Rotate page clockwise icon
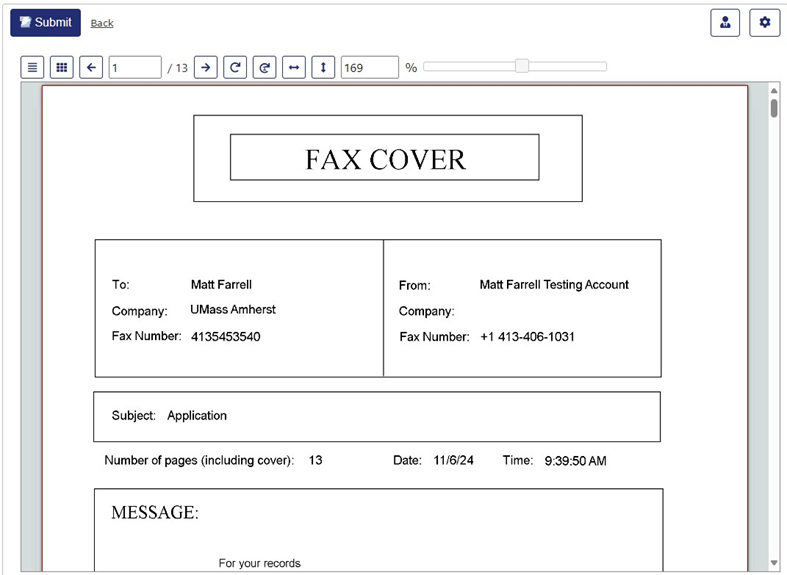Screen dimensions: 787x575 coord(235,67)
